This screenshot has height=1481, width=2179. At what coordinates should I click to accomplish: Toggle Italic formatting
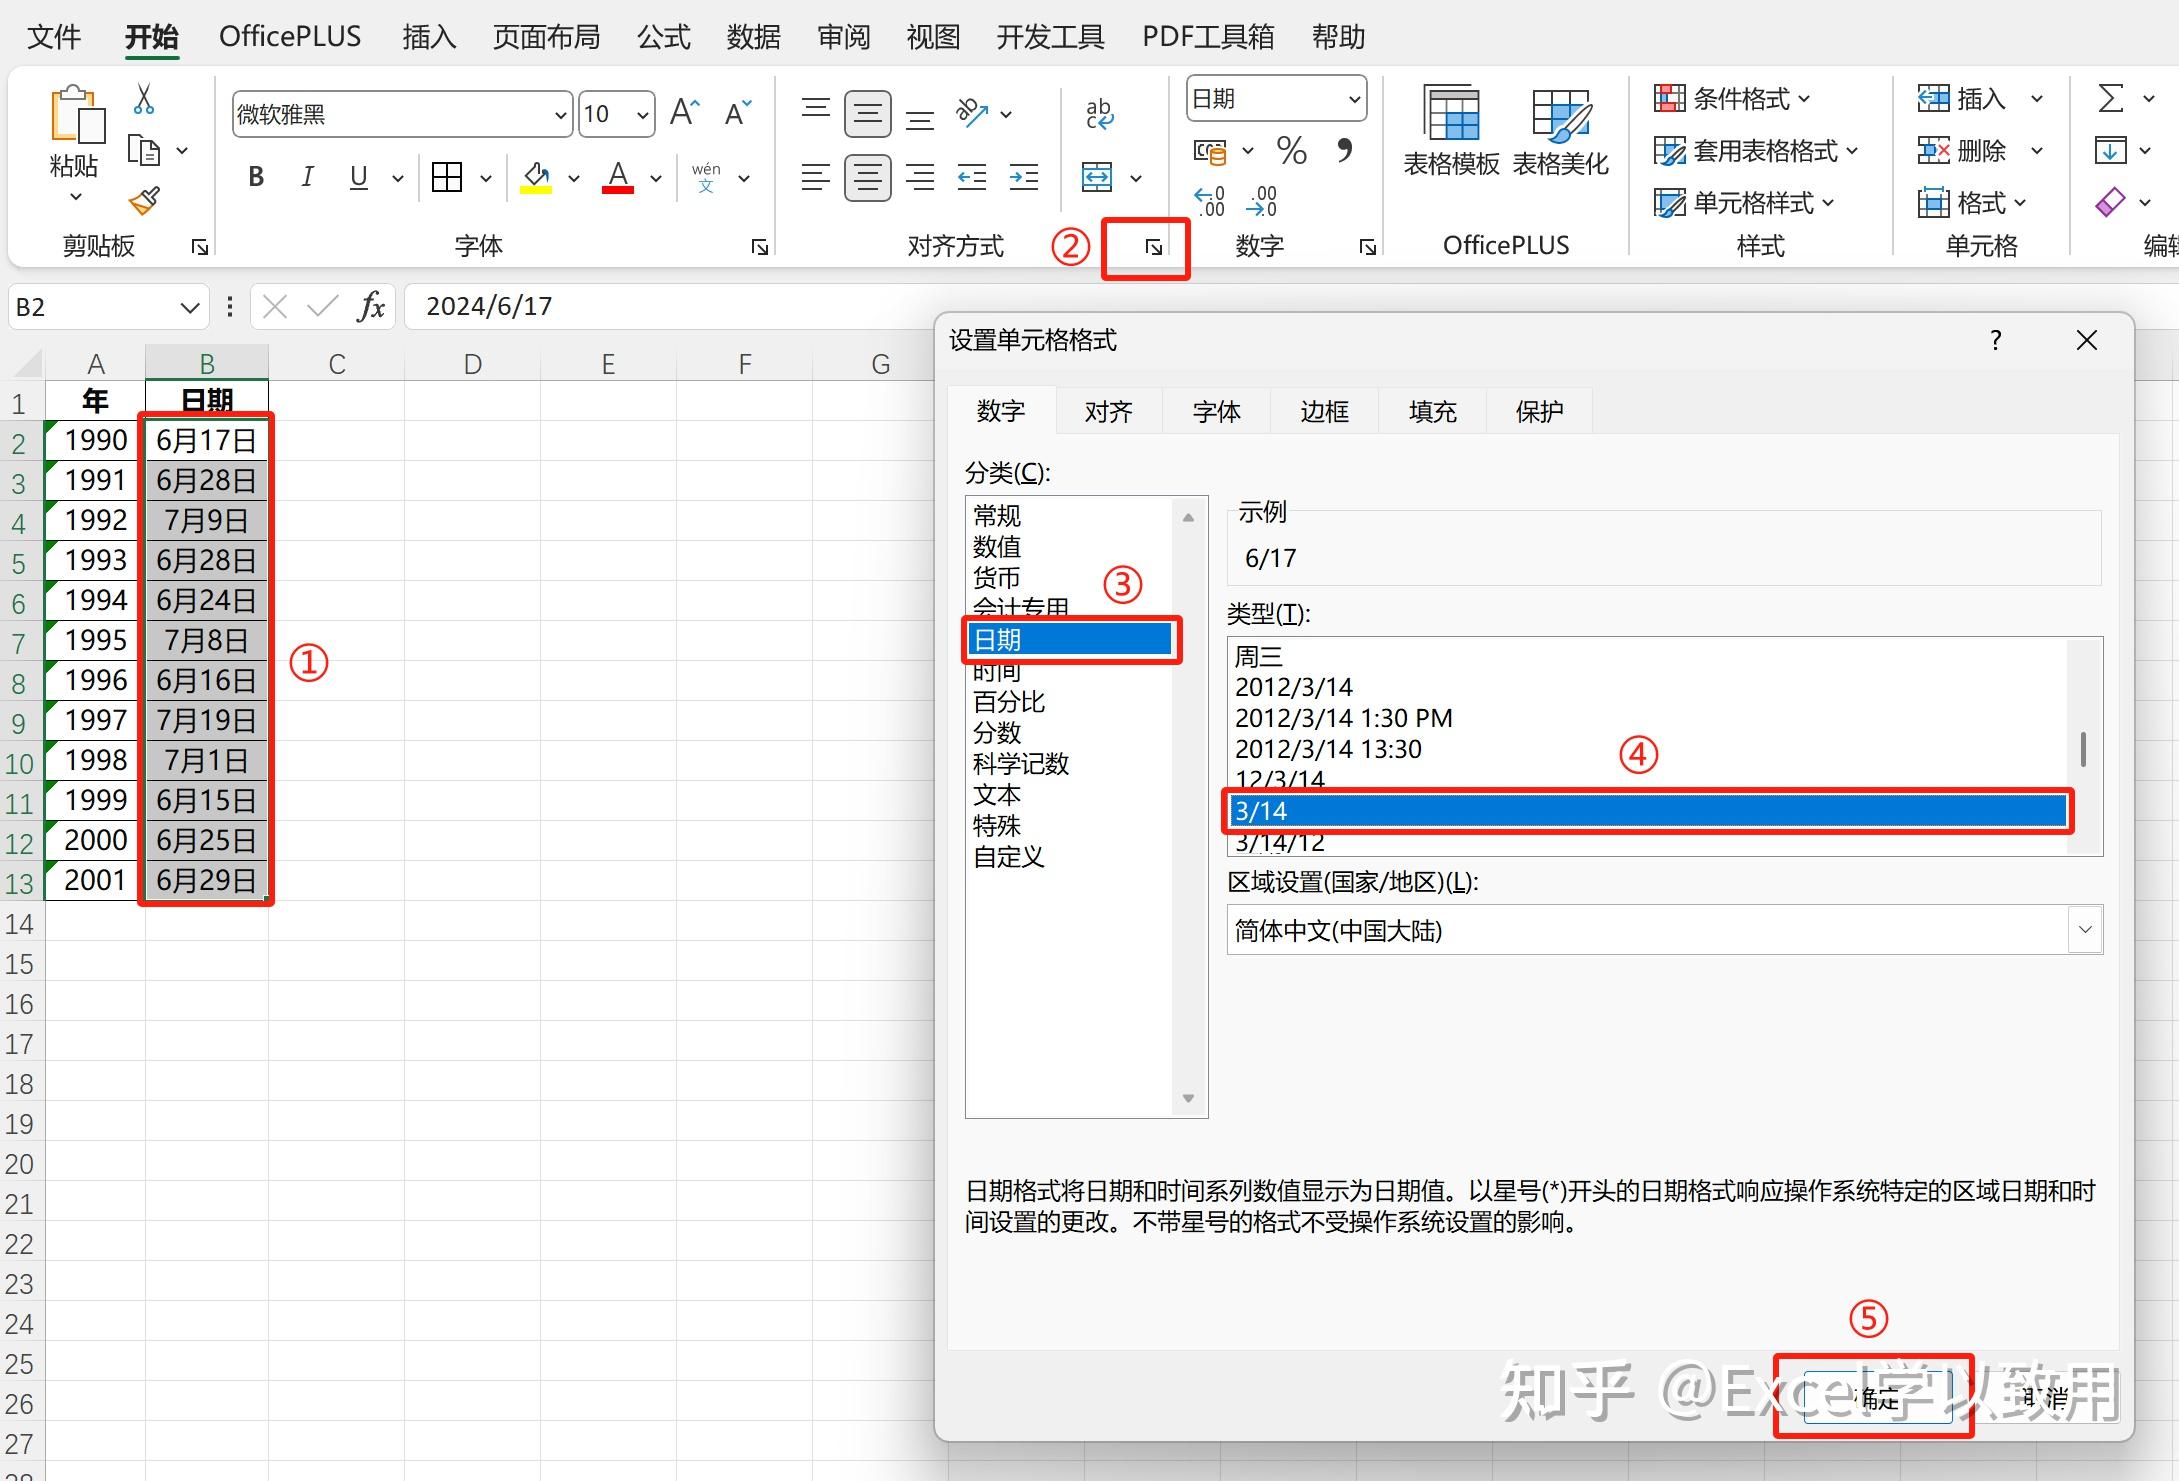[x=307, y=178]
